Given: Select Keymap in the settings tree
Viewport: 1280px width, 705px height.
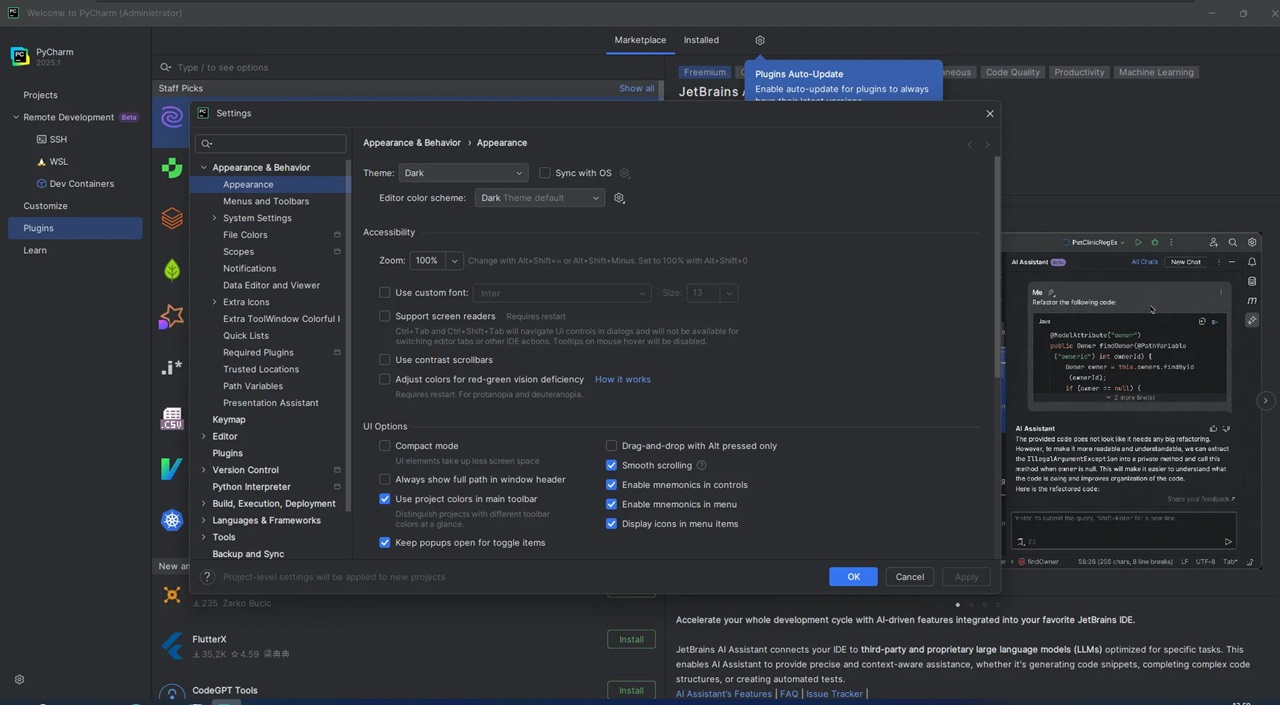Looking at the screenshot, I should click(229, 420).
